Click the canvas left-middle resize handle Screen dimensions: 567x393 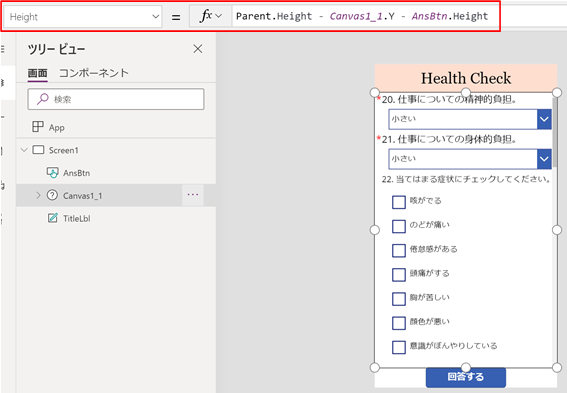pos(375,230)
